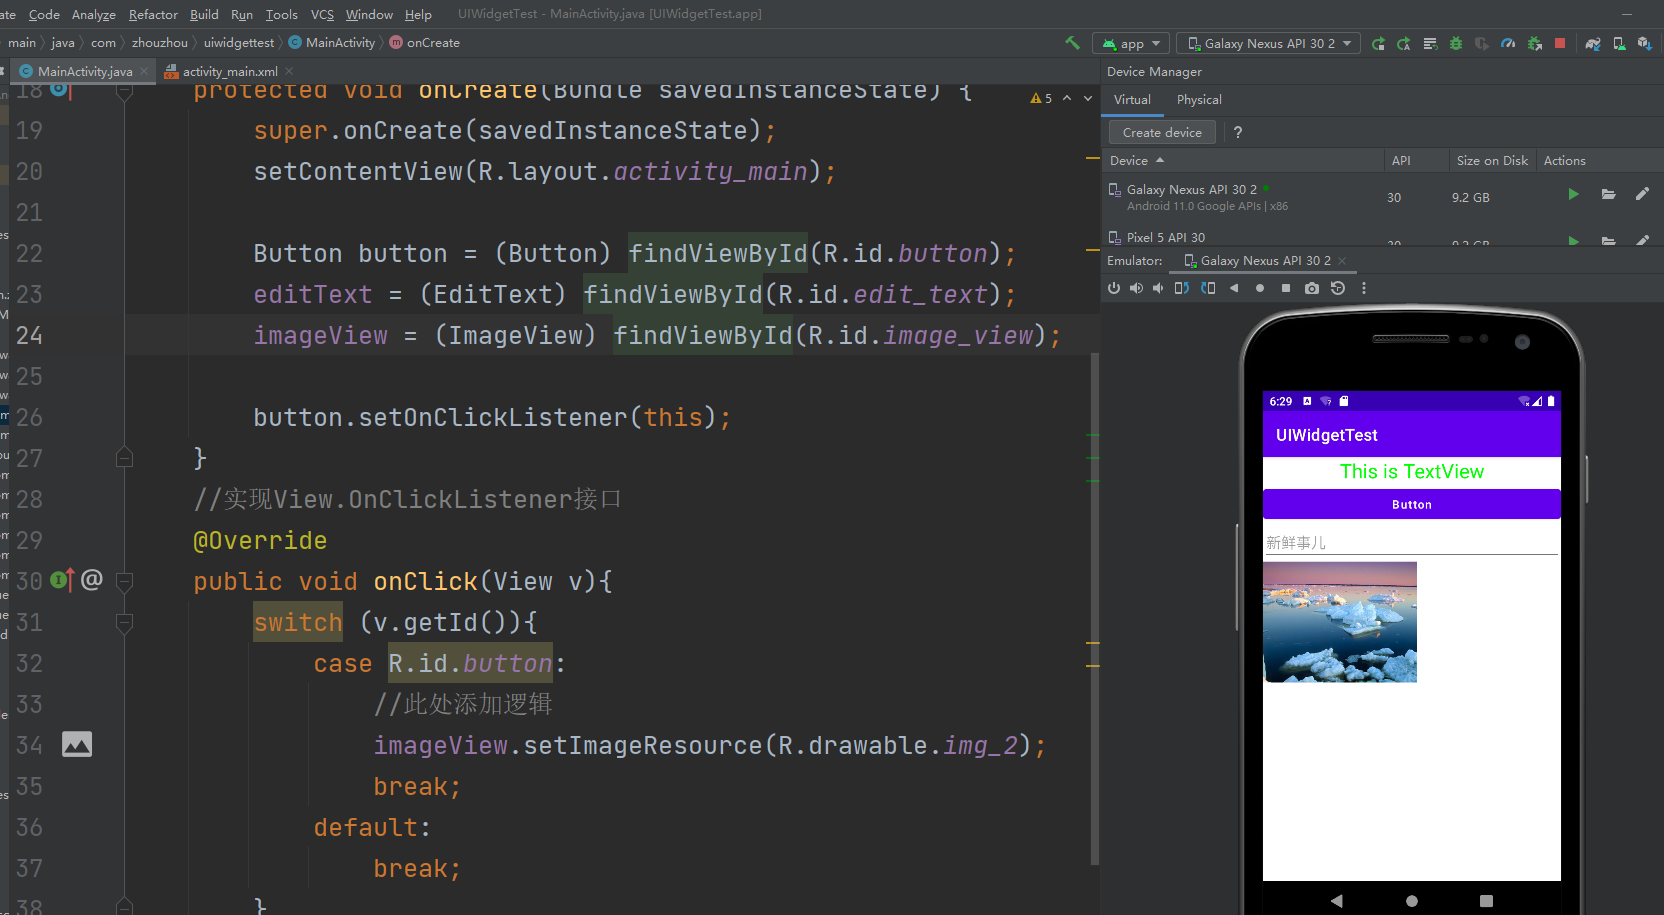Open the Build menu

204,14
